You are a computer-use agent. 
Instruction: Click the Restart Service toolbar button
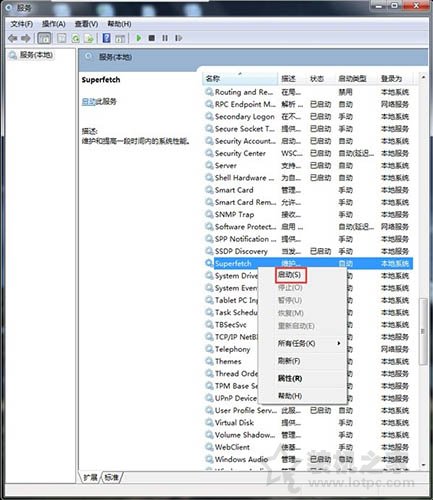pyautogui.click(x=179, y=38)
